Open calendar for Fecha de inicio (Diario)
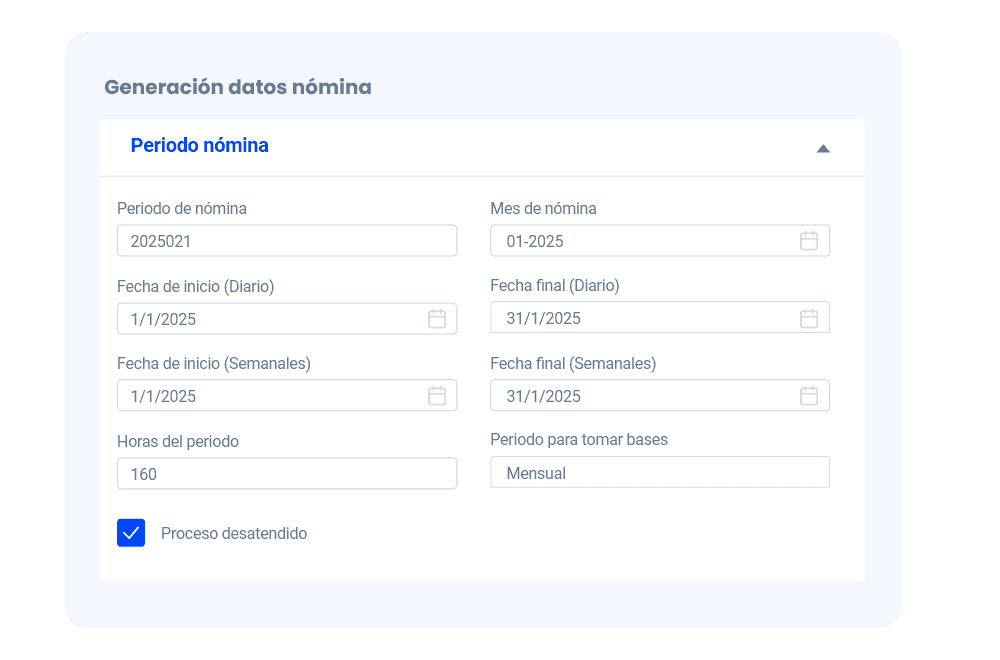Viewport: 1000px width, 660px height. pos(437,319)
